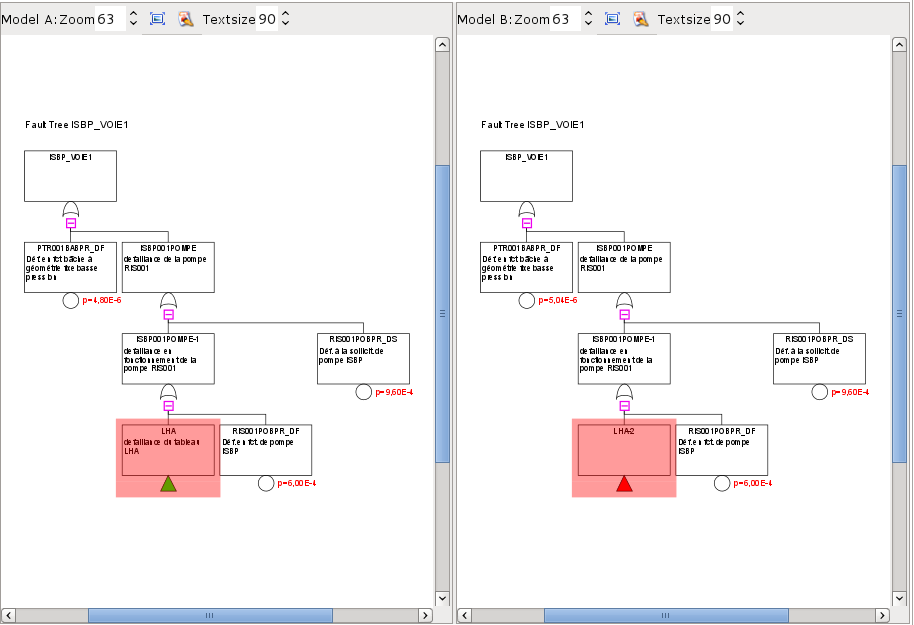This screenshot has width=914, height=625.
Task: Click basic event circle with p=5,04E-6
Action: pos(526,301)
